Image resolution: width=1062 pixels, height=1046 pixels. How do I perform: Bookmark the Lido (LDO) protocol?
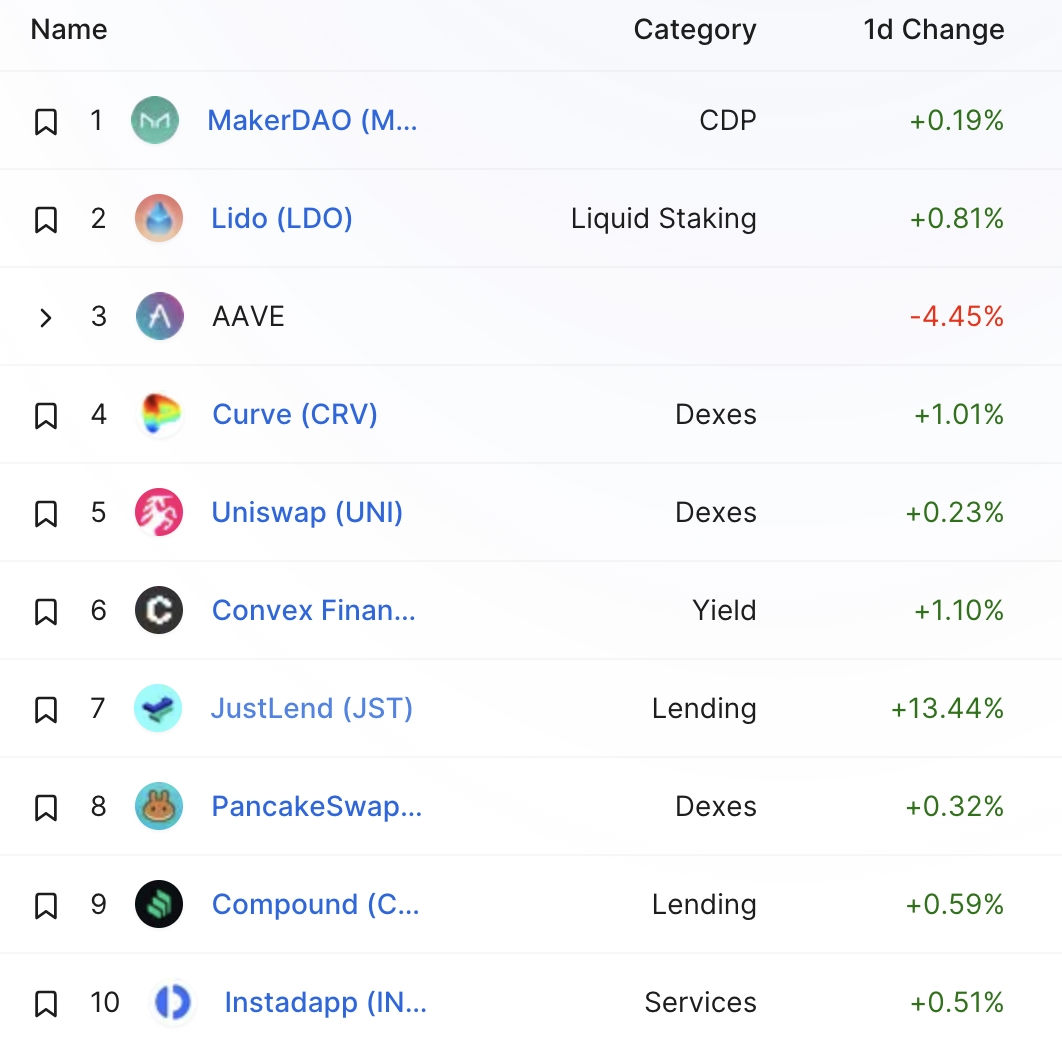pyautogui.click(x=46, y=220)
